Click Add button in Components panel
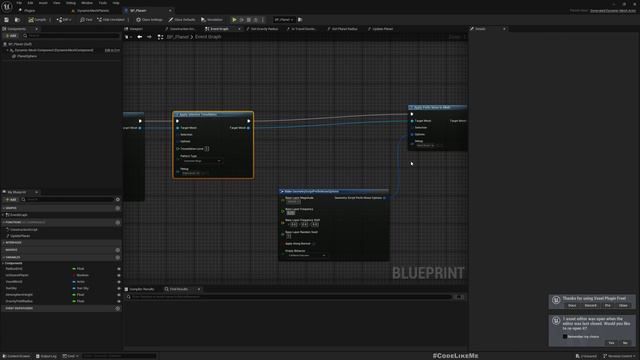The height and width of the screenshot is (360, 640). (11, 36)
